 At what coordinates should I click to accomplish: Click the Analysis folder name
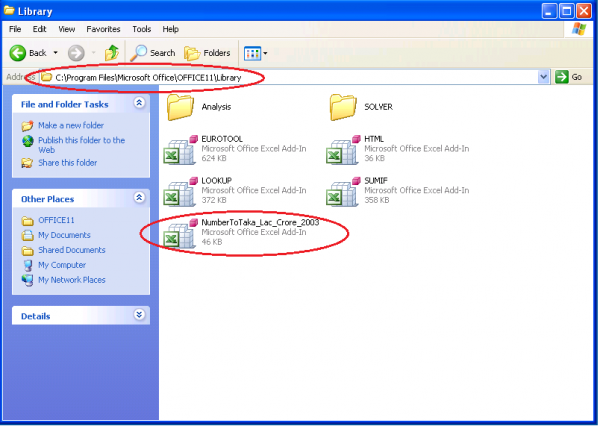click(216, 107)
